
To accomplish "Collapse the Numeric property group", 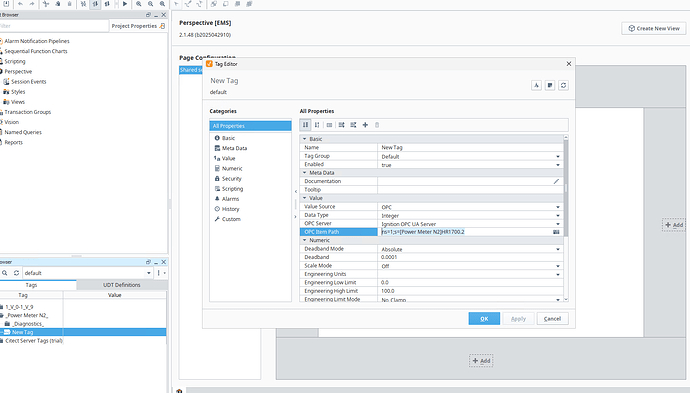I will click(x=304, y=240).
